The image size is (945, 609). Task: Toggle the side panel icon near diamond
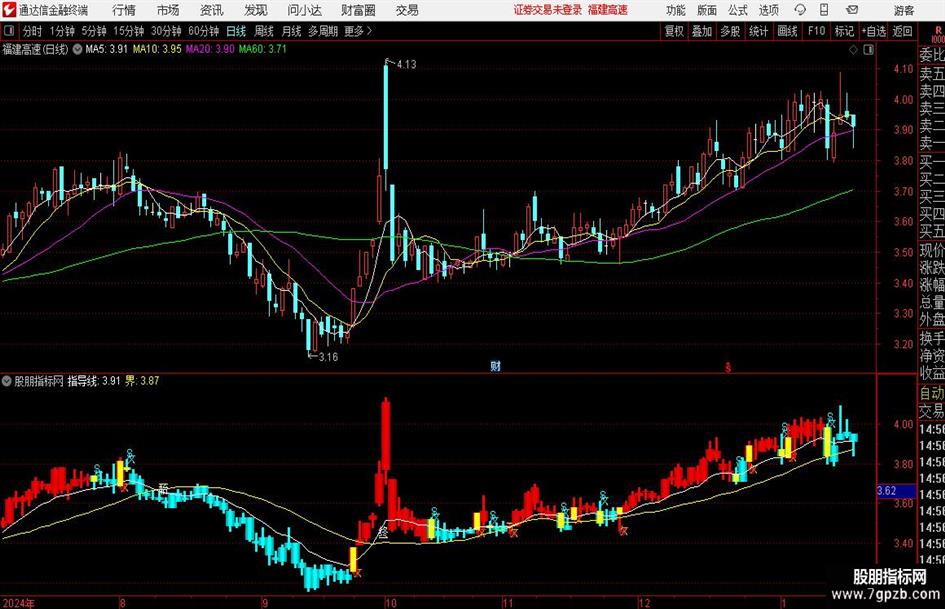[868, 50]
